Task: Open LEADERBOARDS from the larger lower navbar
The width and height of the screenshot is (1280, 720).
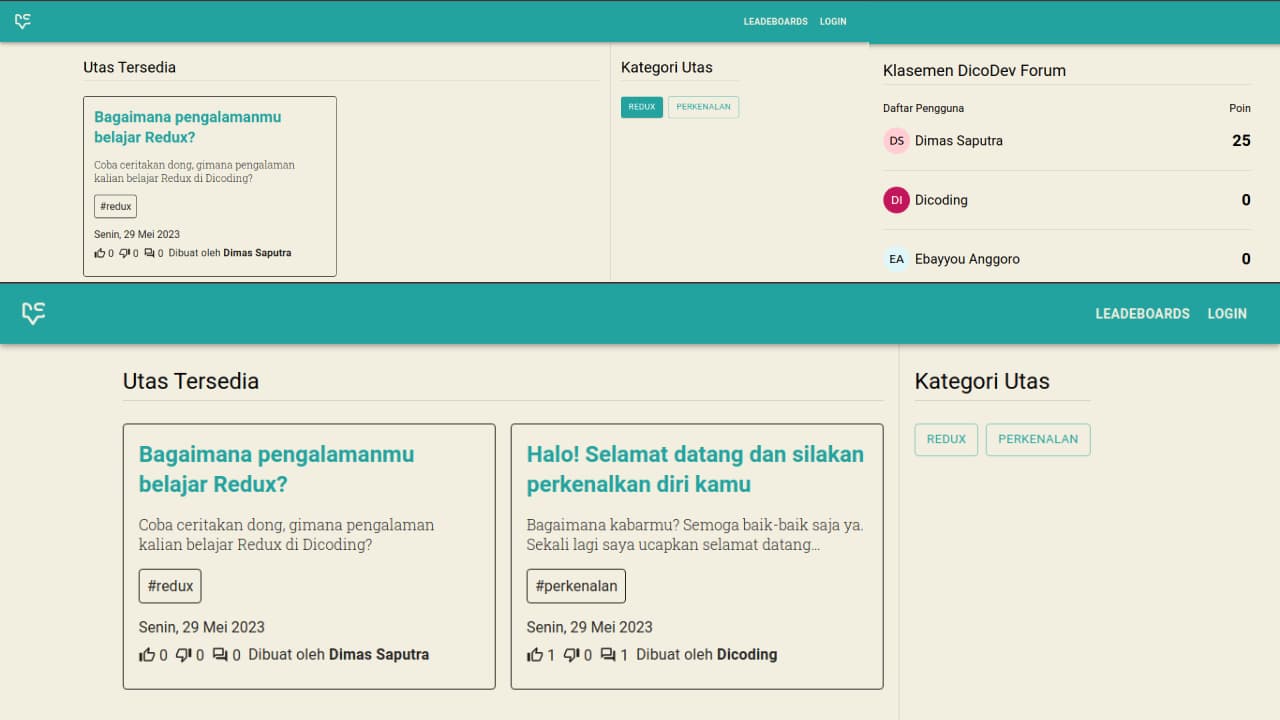Action: [x=1142, y=314]
